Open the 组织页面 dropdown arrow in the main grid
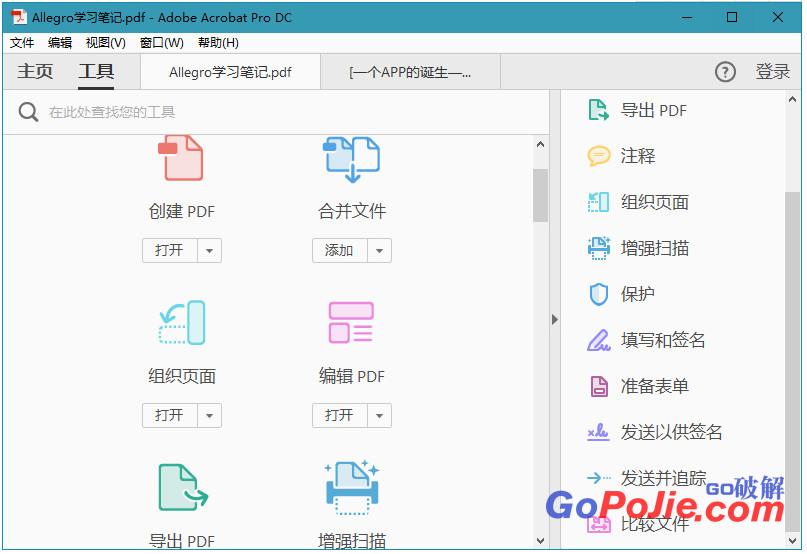 click(x=209, y=416)
